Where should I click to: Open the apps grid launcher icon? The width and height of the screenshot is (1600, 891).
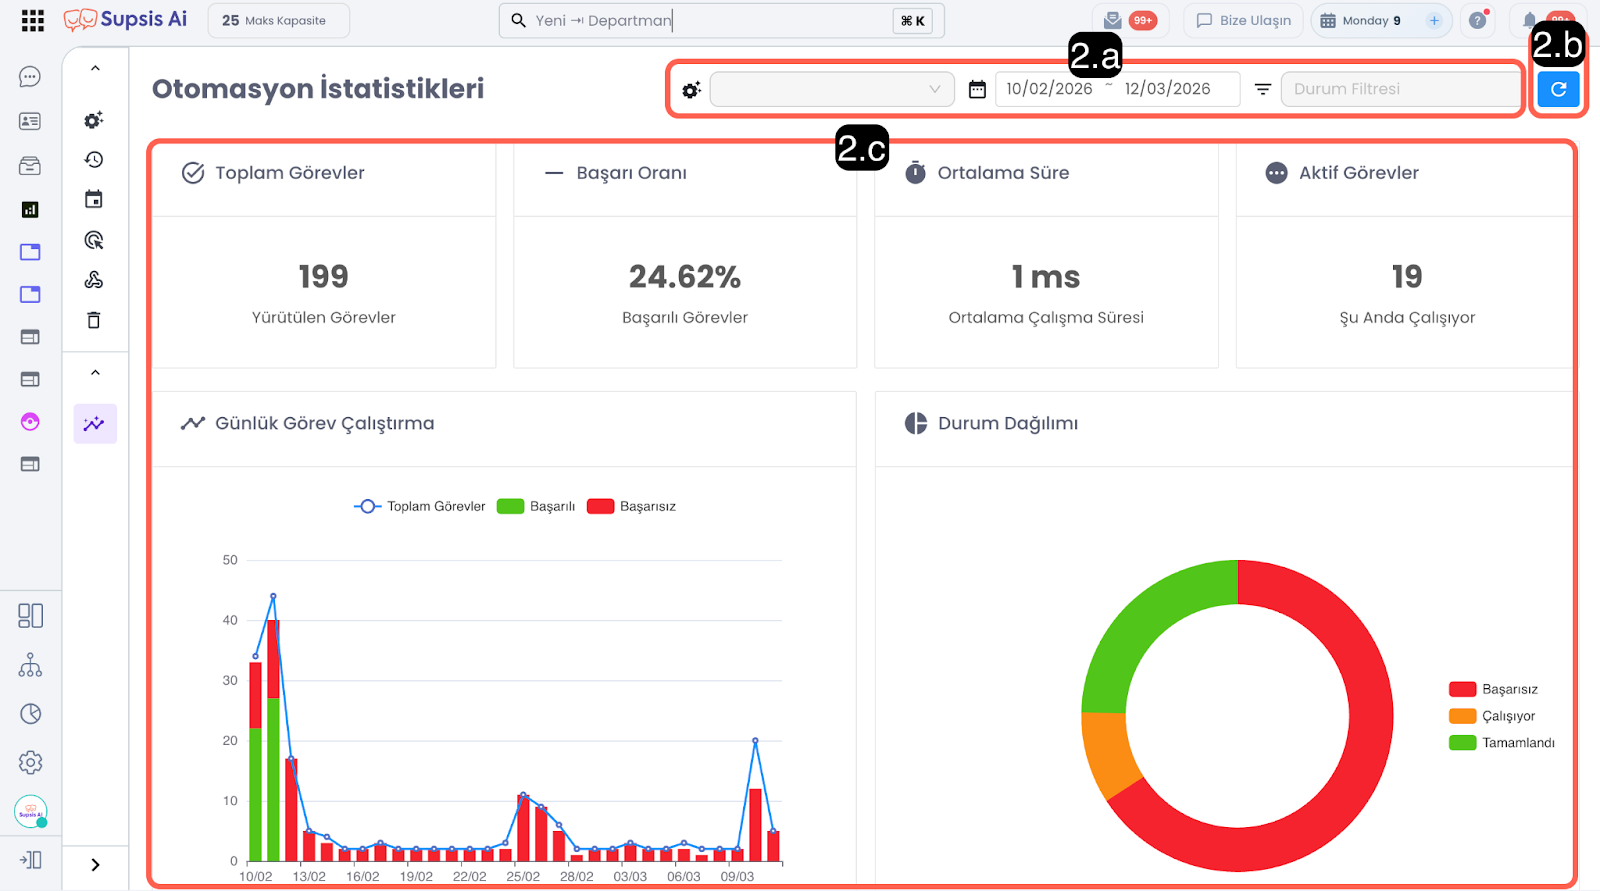coord(32,20)
